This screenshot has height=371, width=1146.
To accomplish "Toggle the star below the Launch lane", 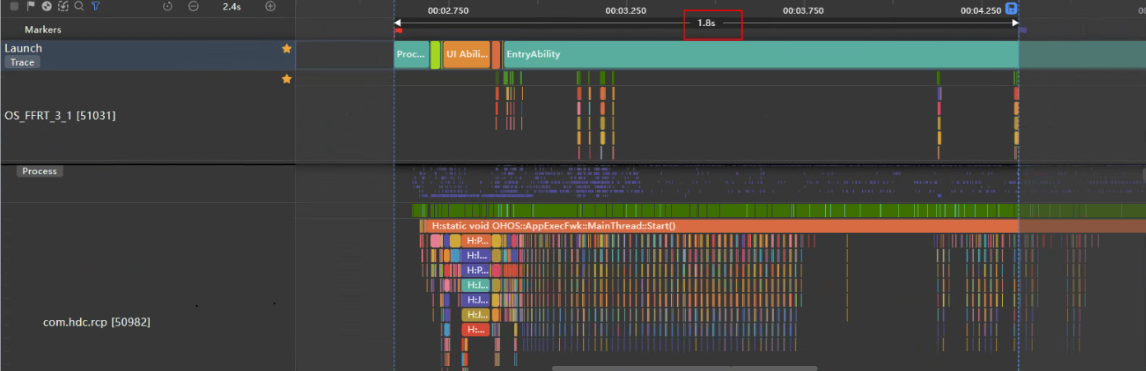I will [x=286, y=79].
